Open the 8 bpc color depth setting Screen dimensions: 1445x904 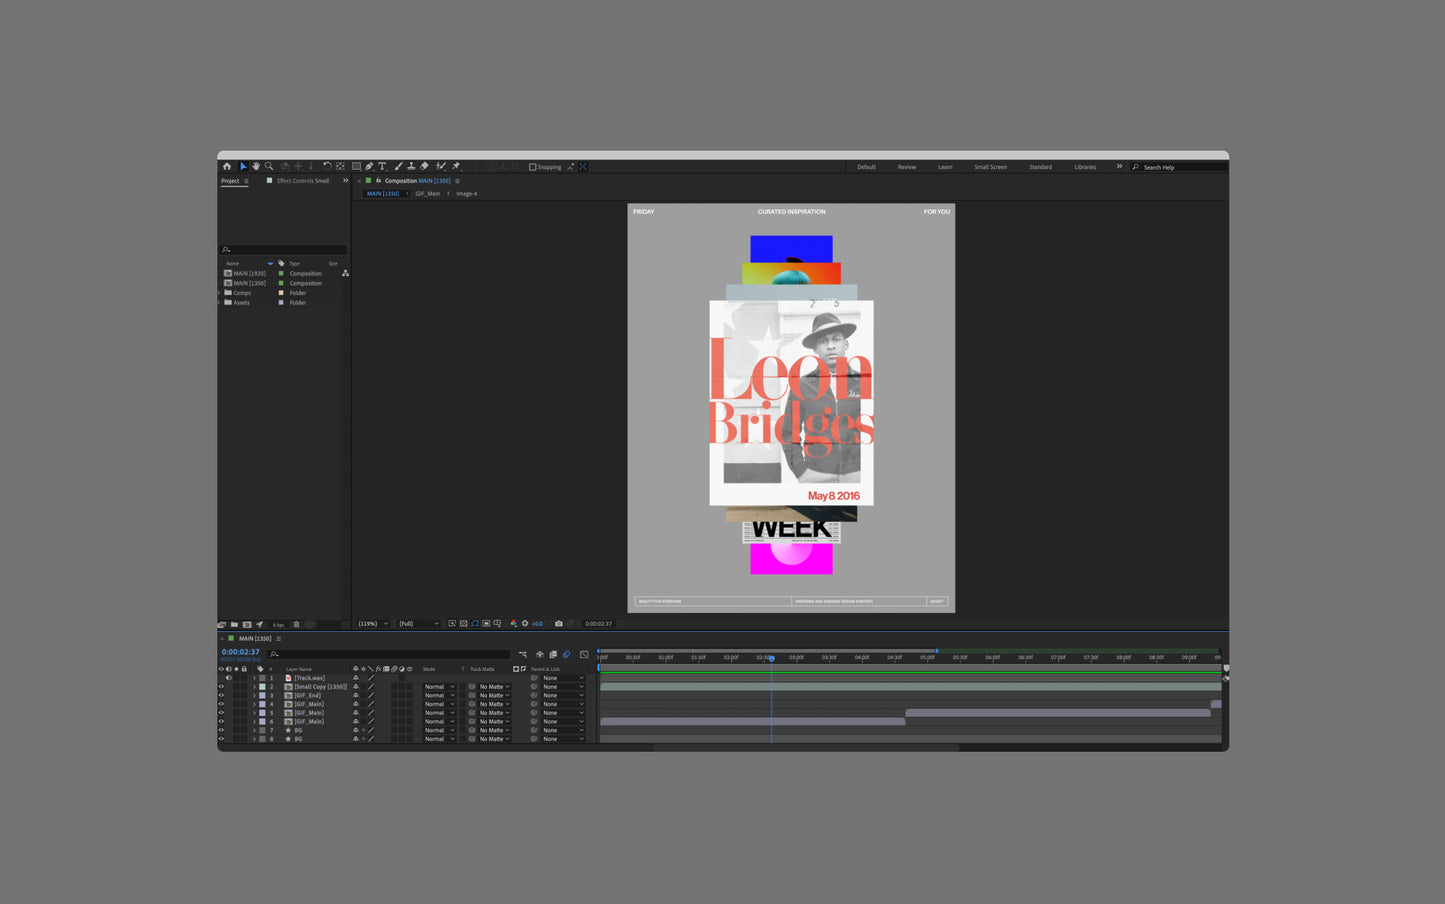[278, 625]
